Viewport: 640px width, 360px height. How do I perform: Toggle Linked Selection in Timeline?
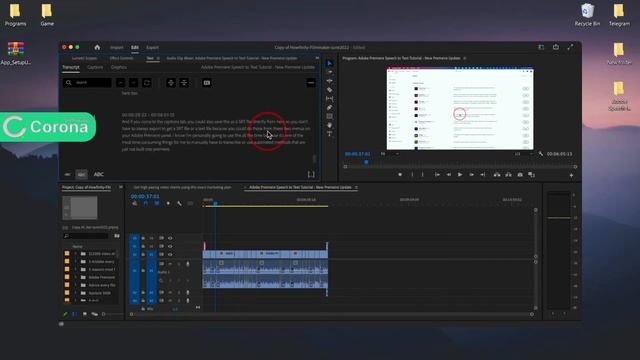tap(157, 203)
